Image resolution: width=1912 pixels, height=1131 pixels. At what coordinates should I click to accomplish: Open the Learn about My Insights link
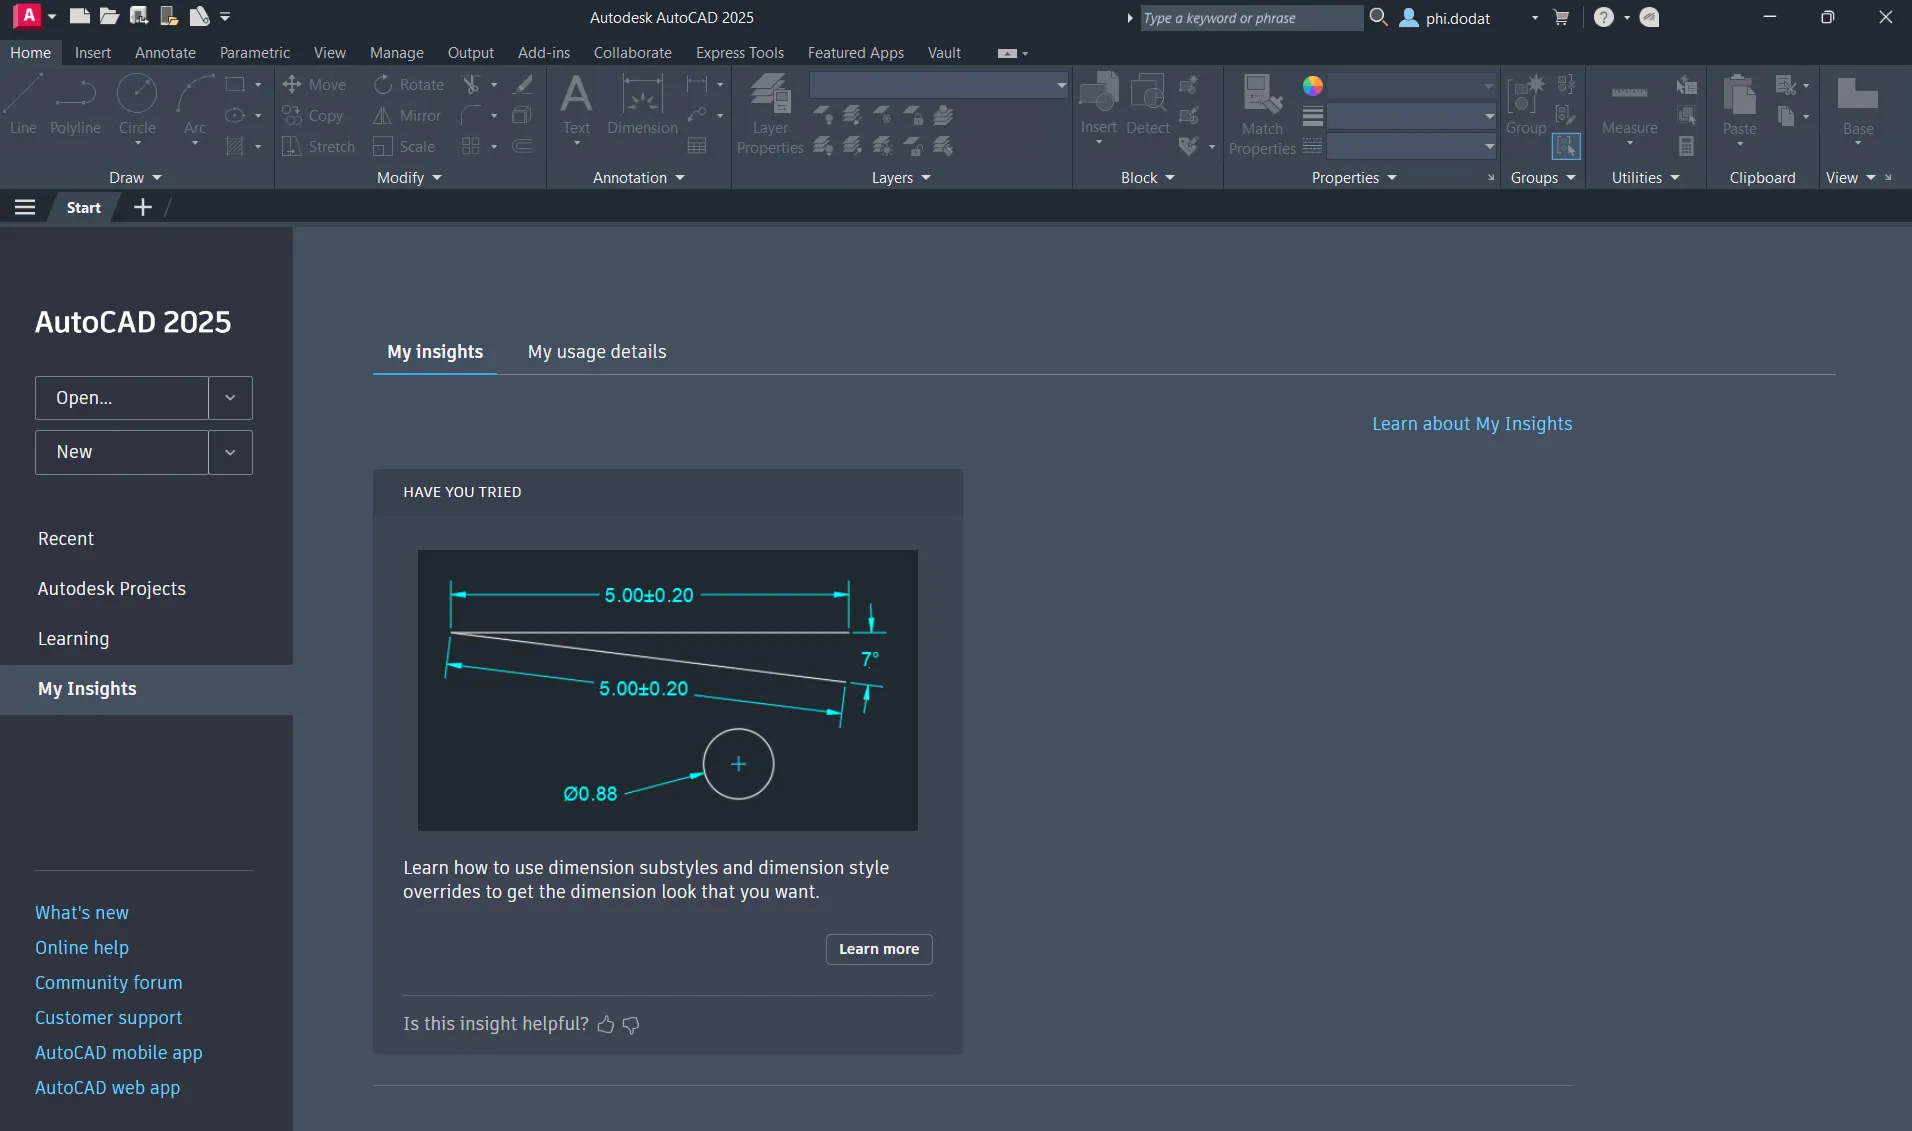(x=1471, y=424)
